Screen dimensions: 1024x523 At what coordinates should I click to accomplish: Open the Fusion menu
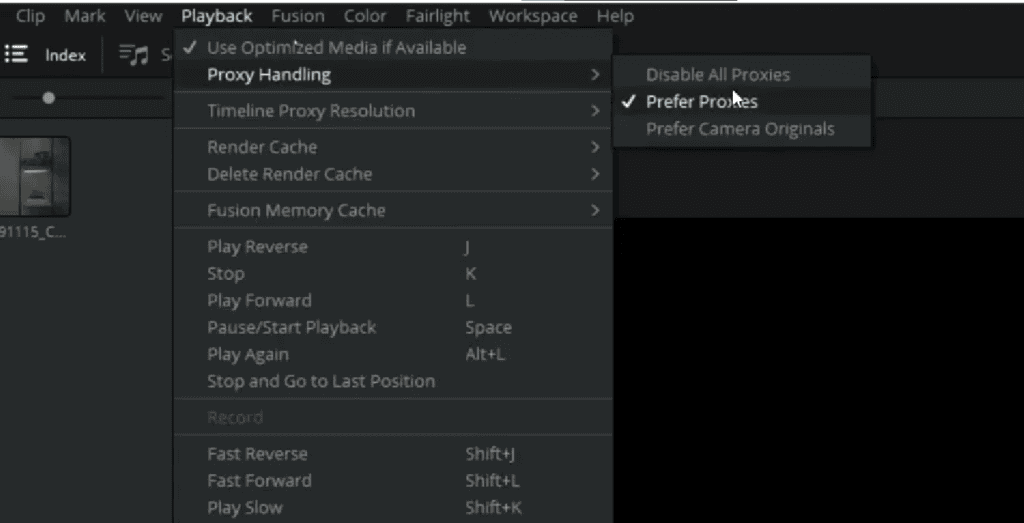297,16
